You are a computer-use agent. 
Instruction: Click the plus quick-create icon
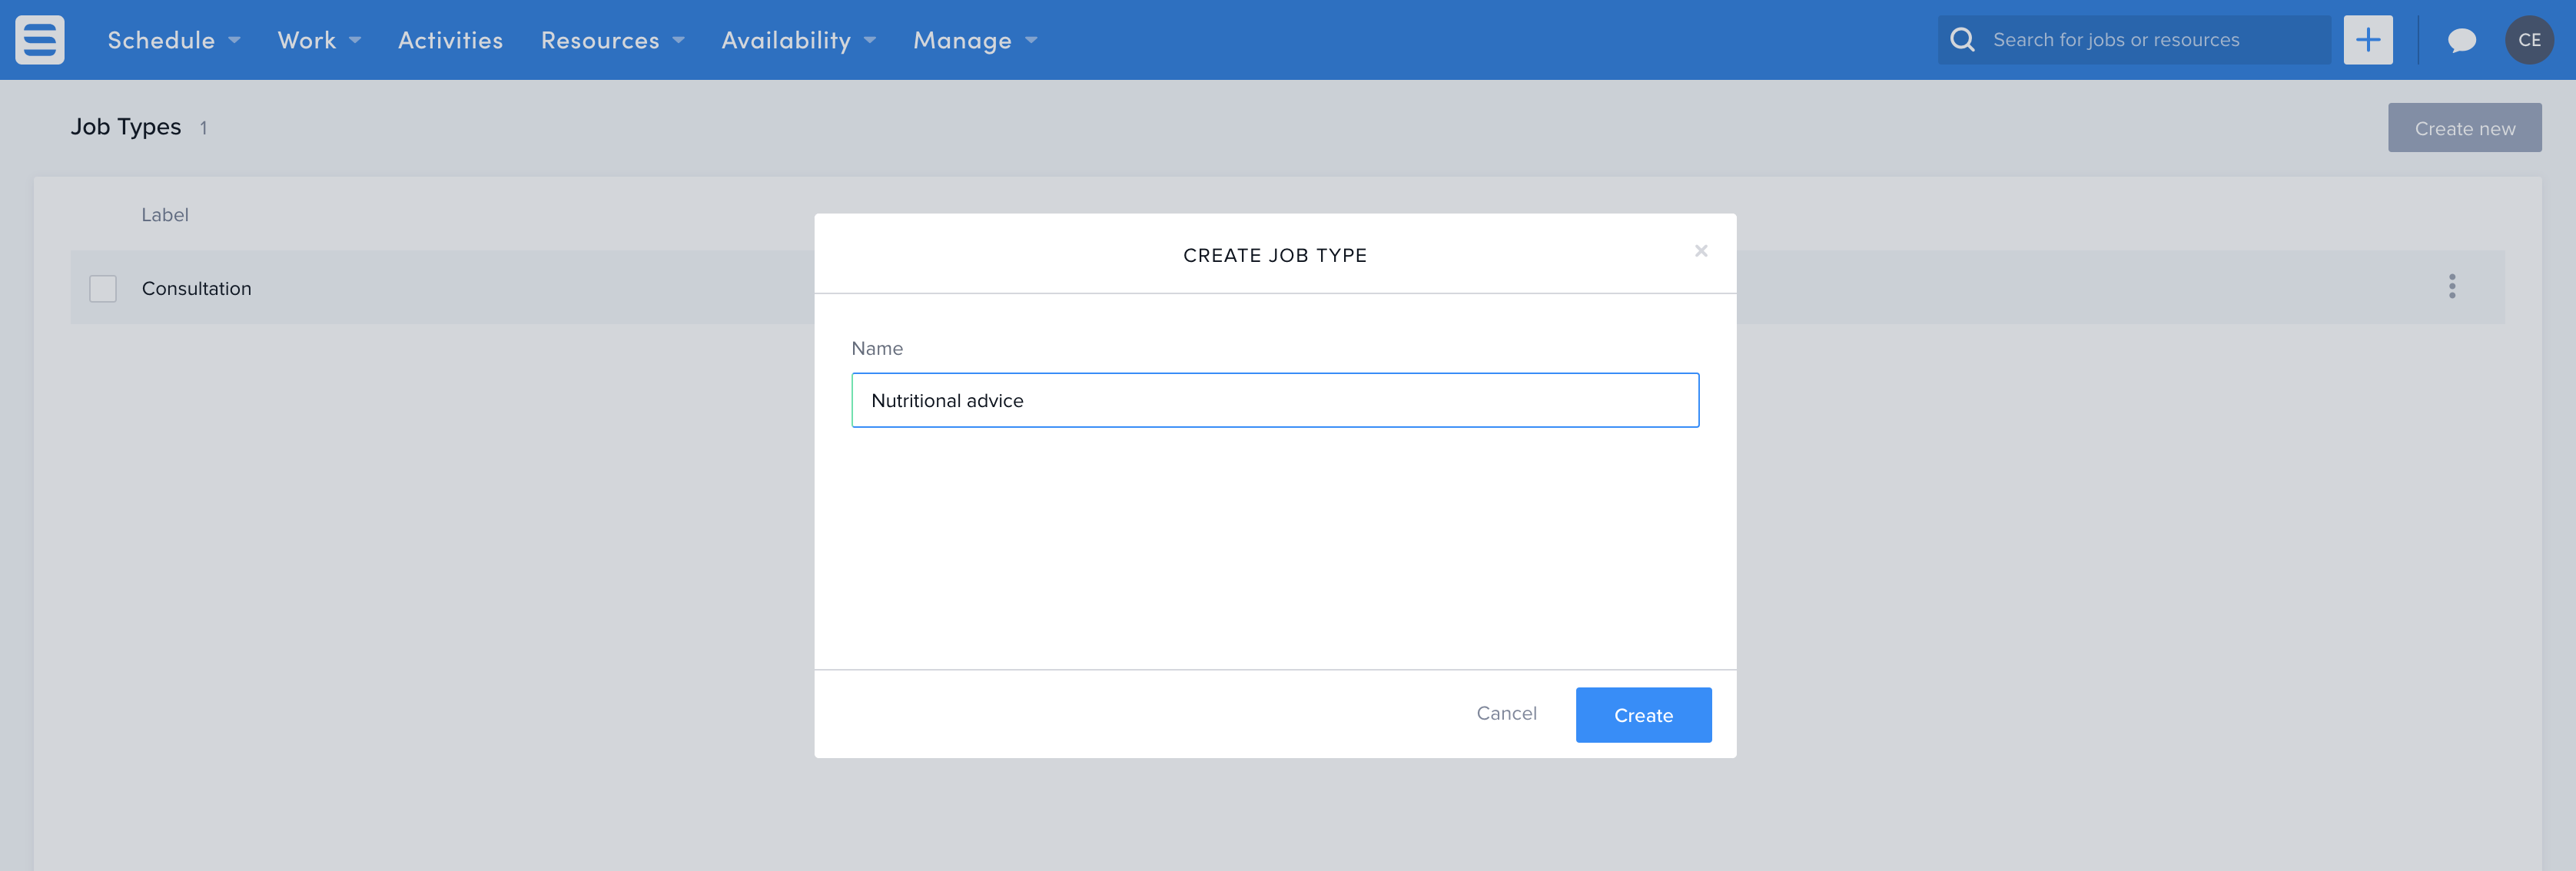(2367, 40)
